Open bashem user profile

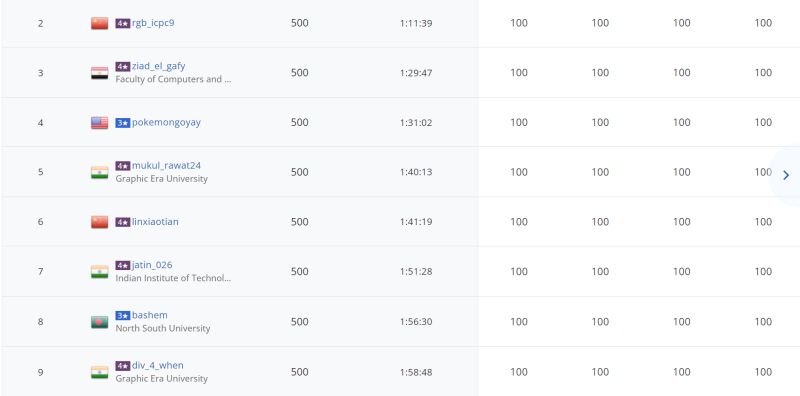[x=149, y=315]
